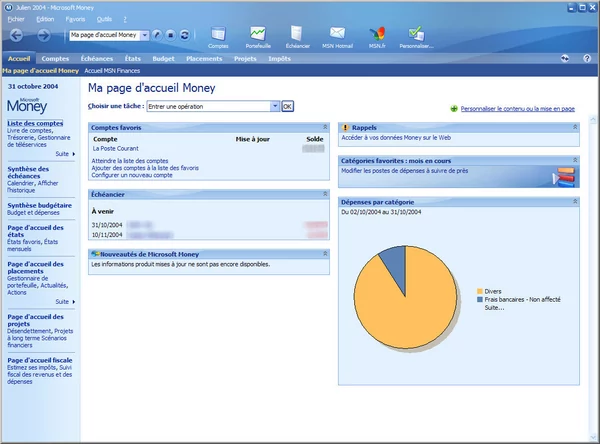The image size is (600, 444).
Task: Collapse the Nouveautés de Microsoft Money panel
Action: click(325, 253)
